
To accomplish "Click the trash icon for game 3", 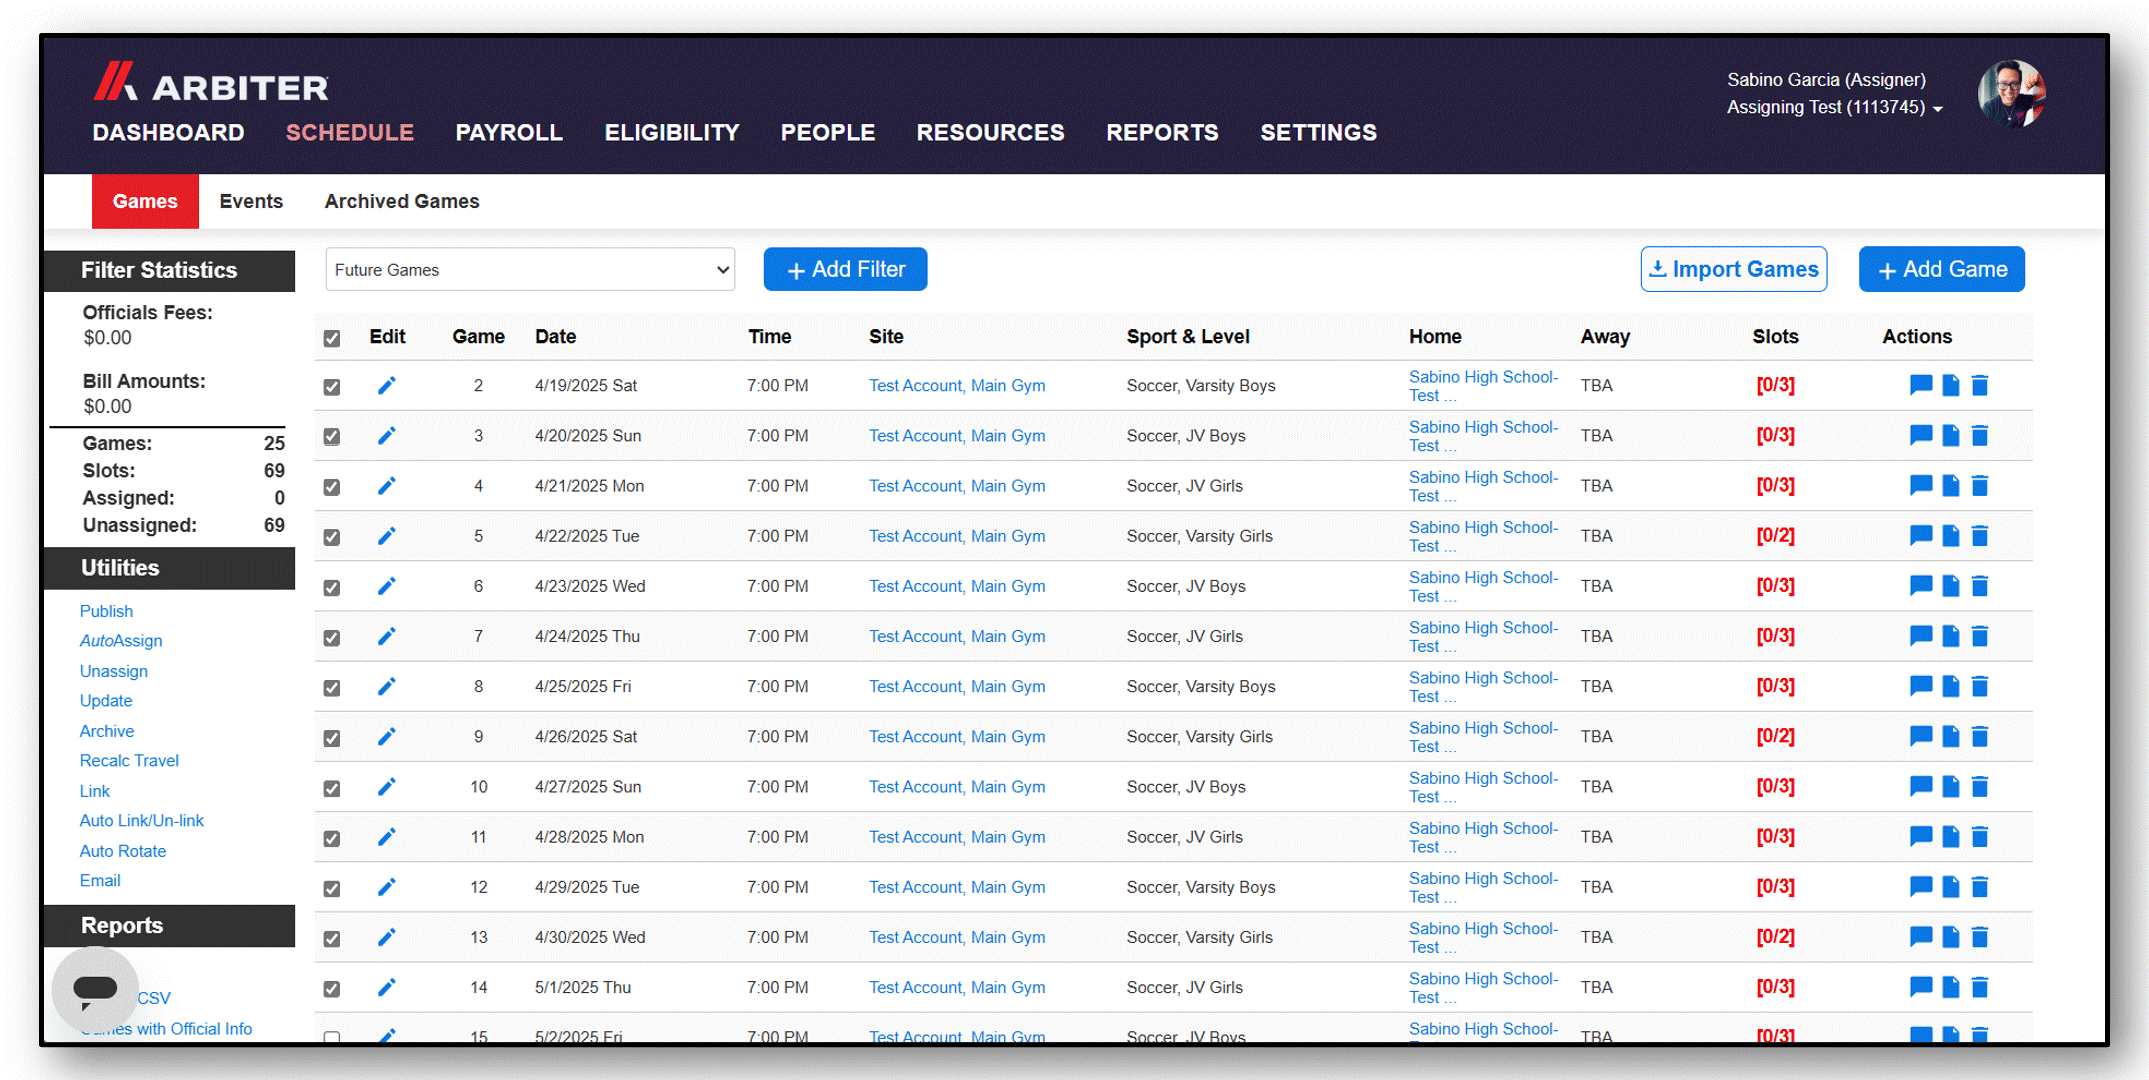I will (1980, 436).
